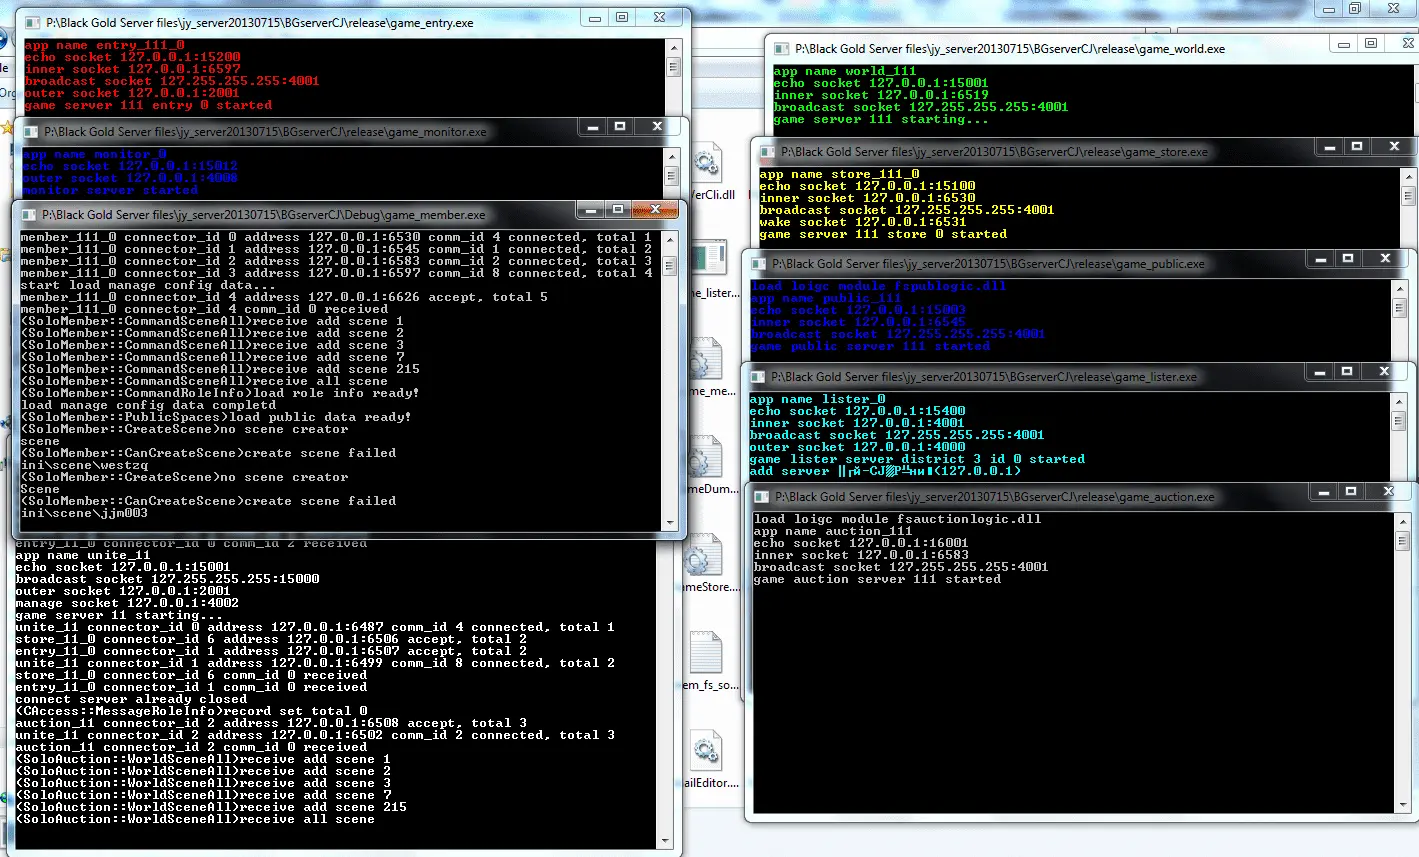This screenshot has height=857, width=1419.
Task: Open game_auction.exe title bar icon menu
Action: [761, 497]
